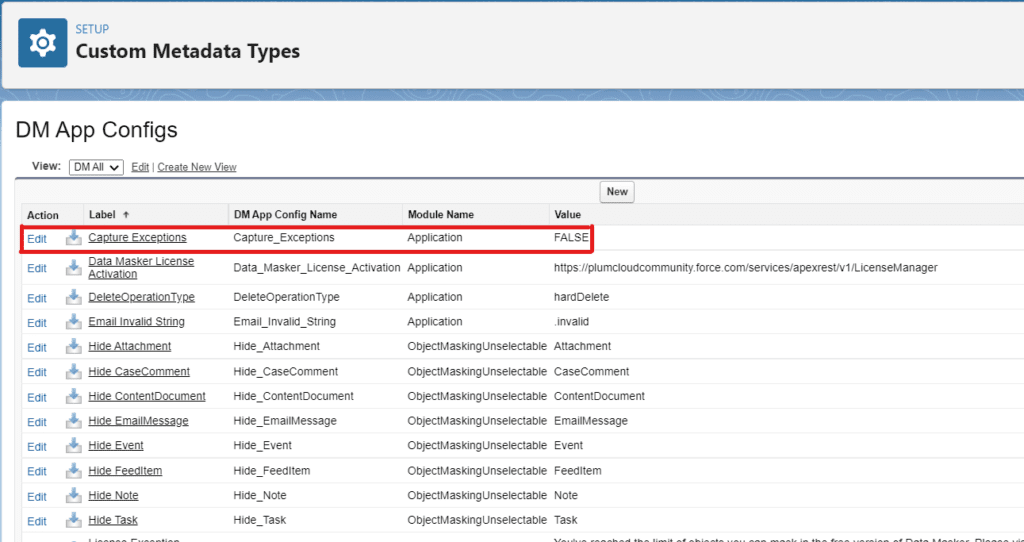Edit the Hide FeedItem row

37,471
